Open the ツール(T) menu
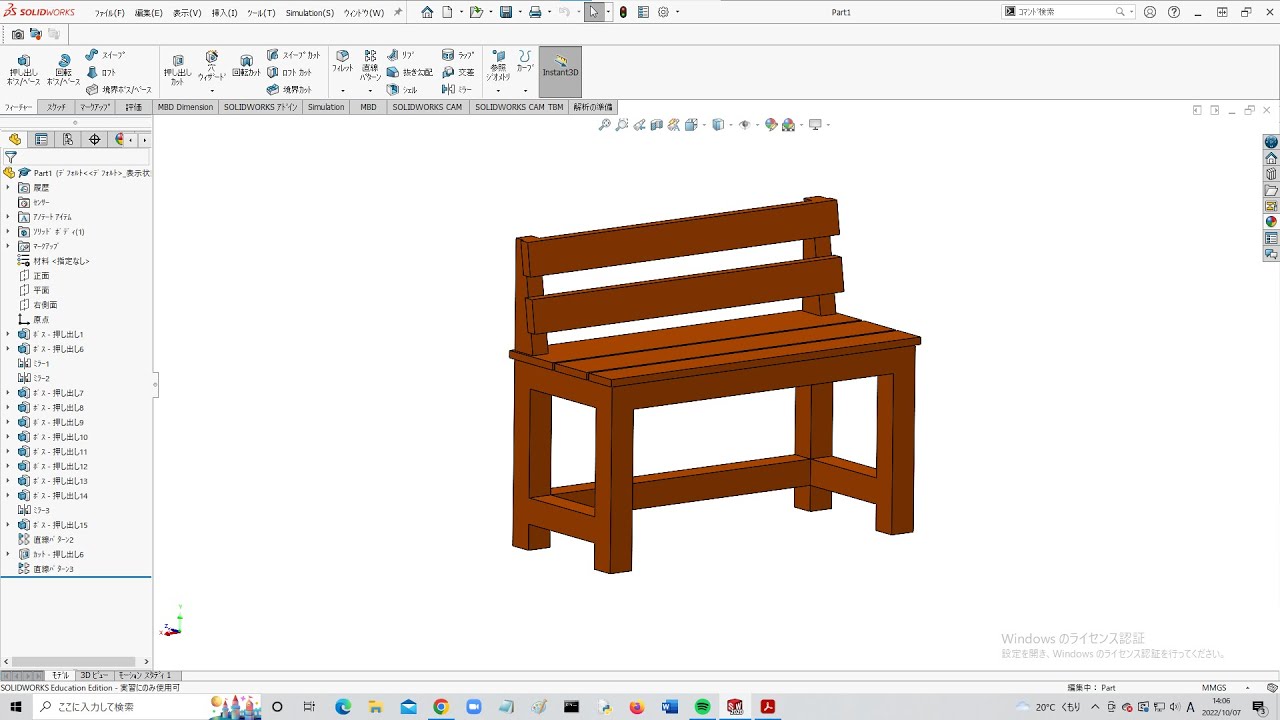 (x=261, y=13)
